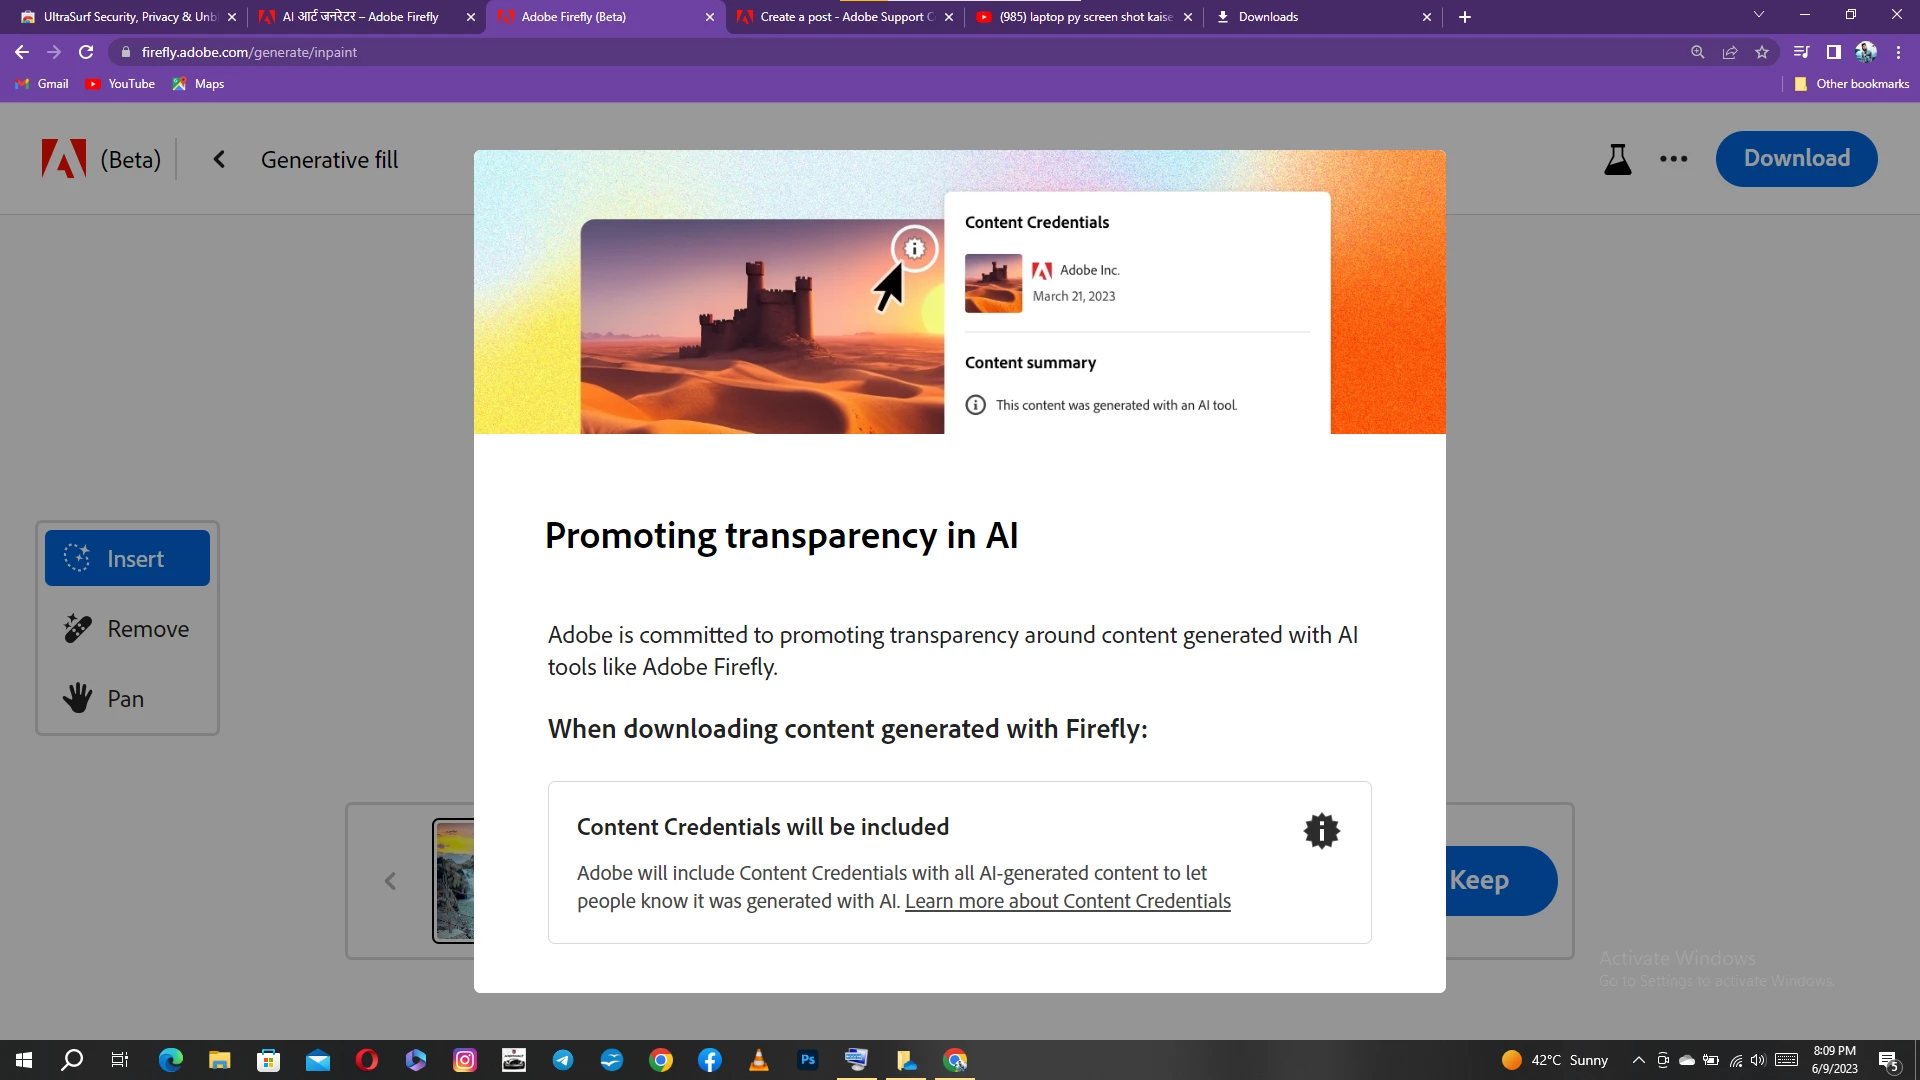Click the Adobe logo in header

click(63, 159)
